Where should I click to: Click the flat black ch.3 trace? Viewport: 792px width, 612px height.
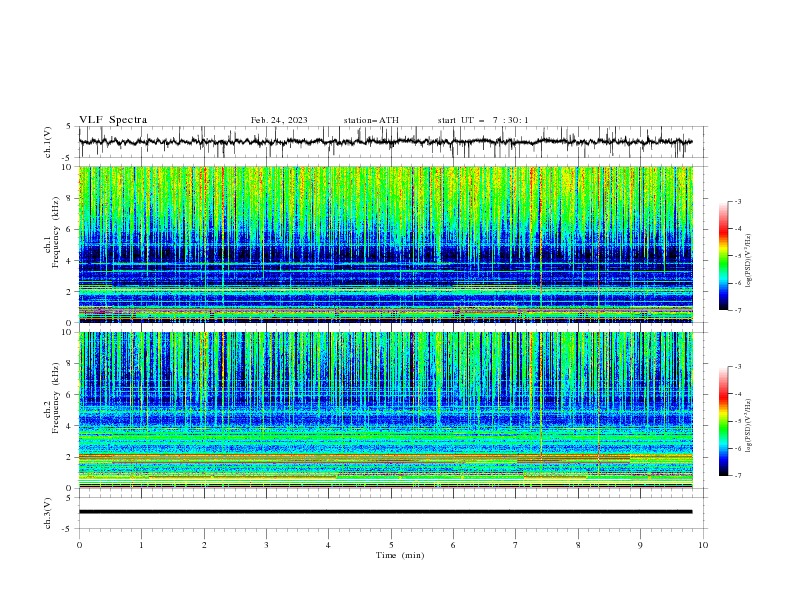click(385, 512)
